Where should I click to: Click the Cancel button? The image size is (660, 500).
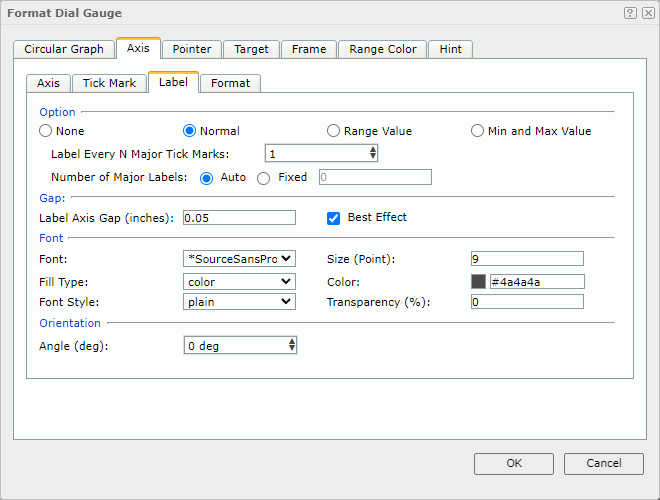tap(603, 463)
